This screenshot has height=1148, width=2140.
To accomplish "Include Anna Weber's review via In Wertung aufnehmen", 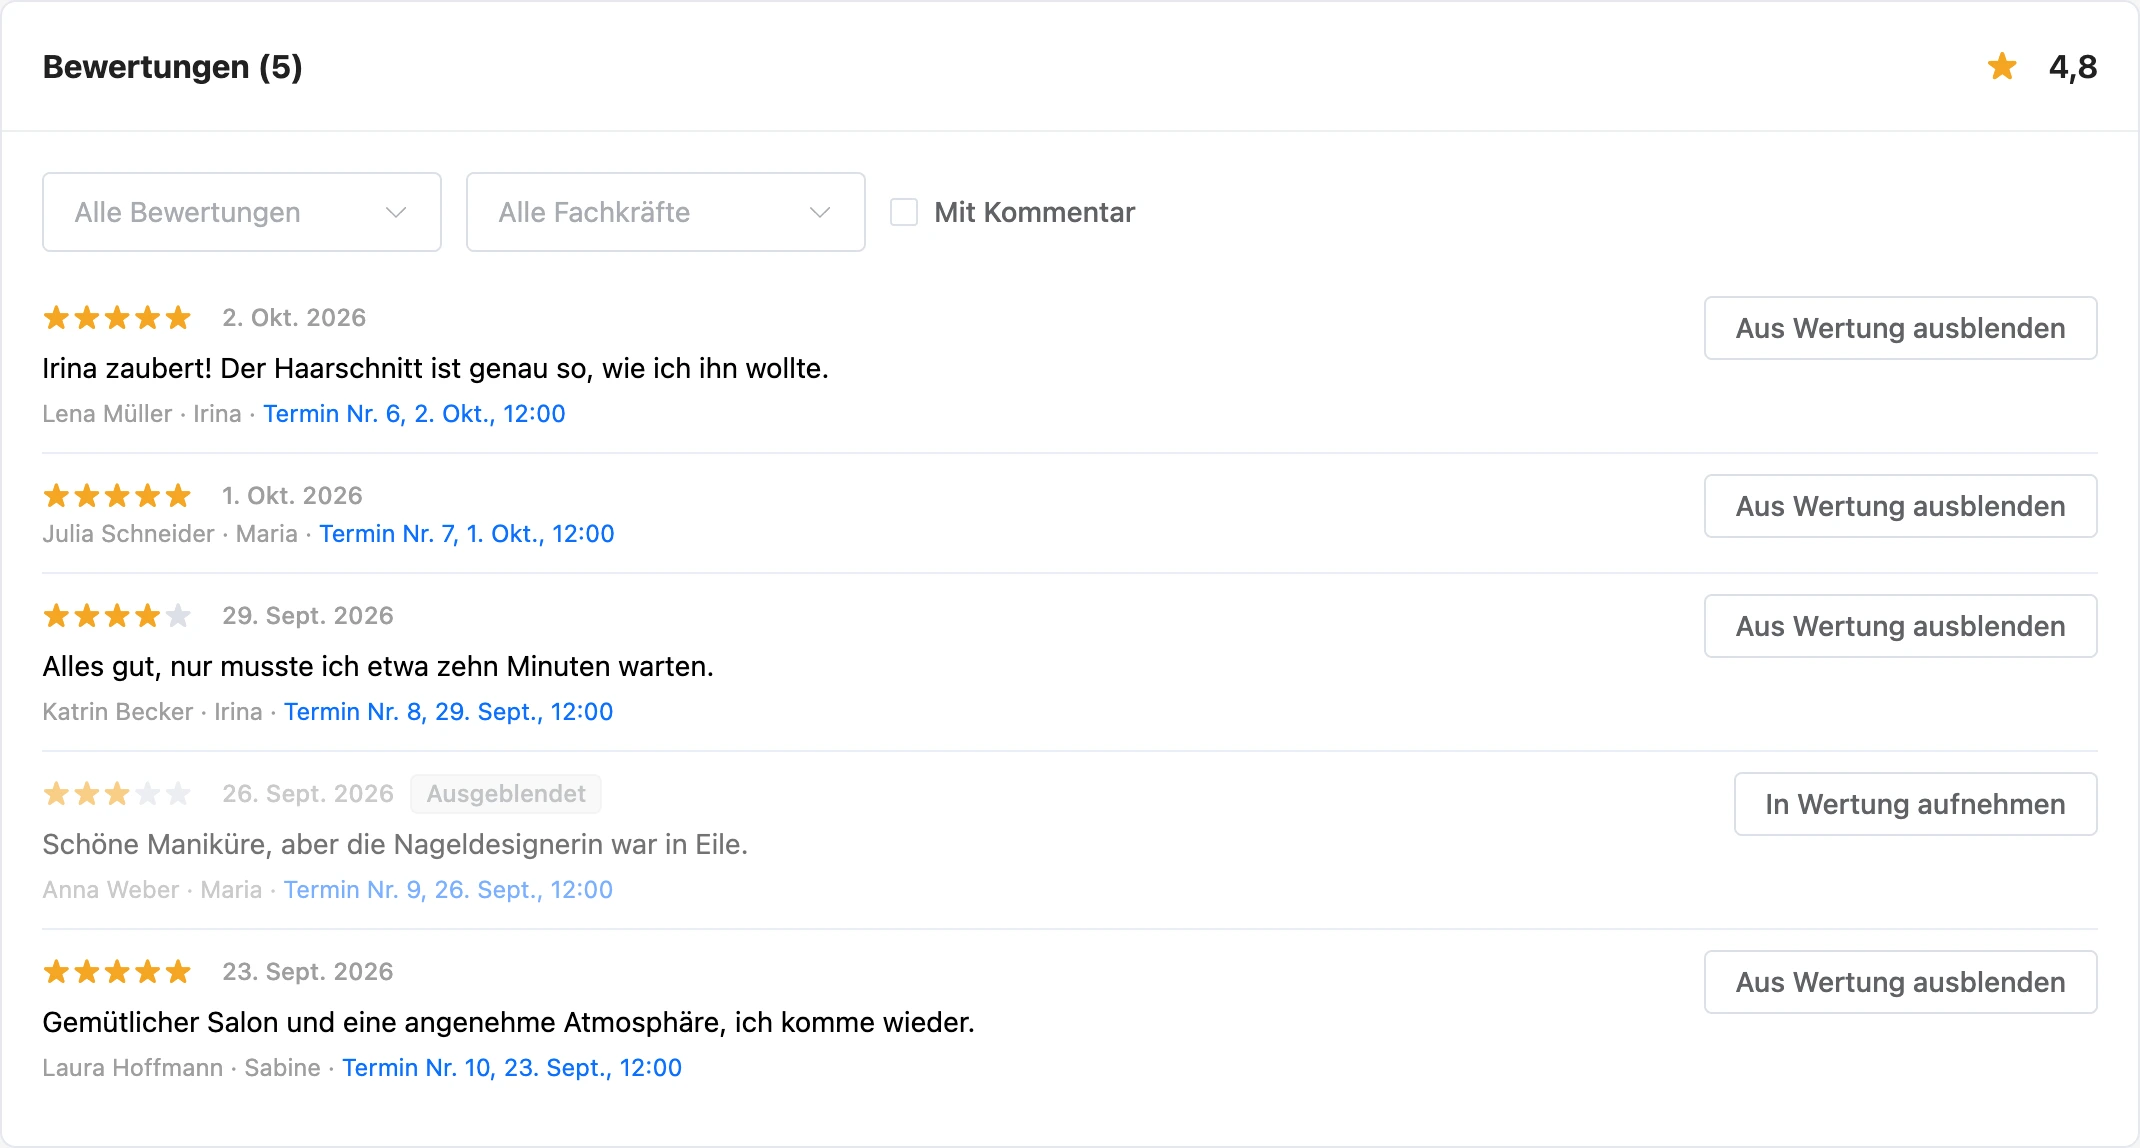I will click(1915, 804).
